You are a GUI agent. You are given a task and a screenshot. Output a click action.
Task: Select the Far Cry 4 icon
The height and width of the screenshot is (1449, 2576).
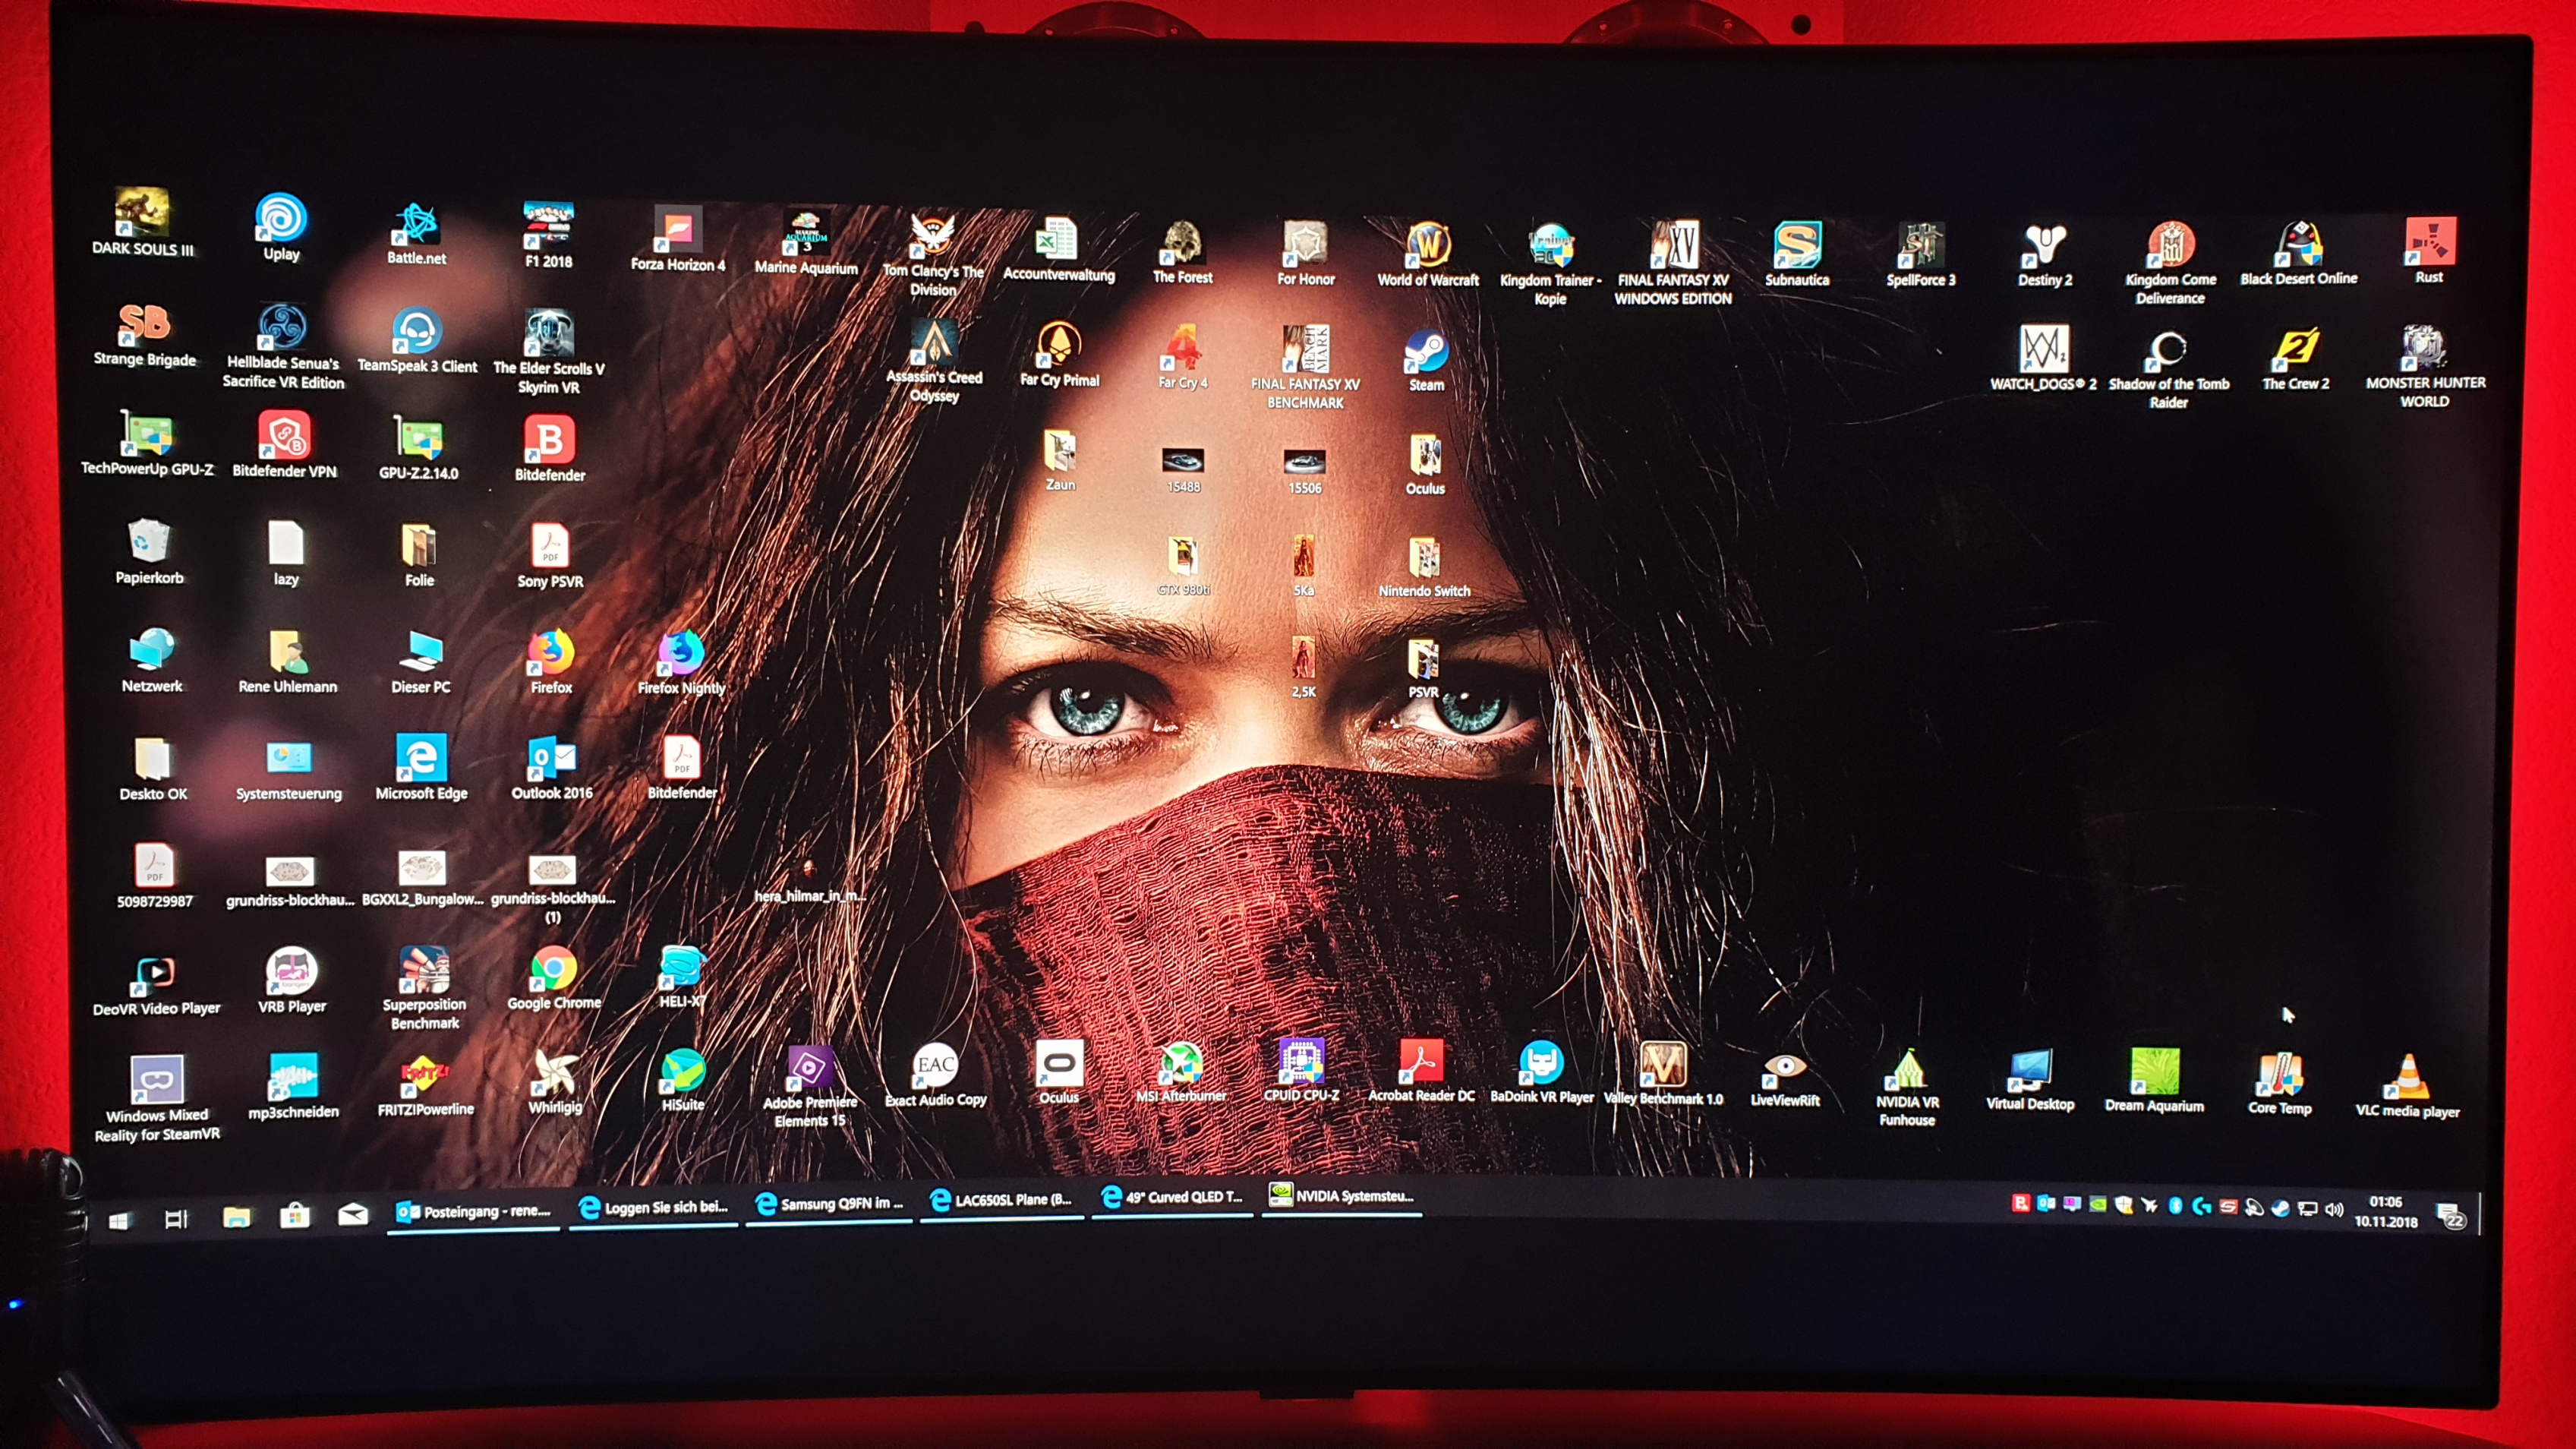[x=1183, y=357]
